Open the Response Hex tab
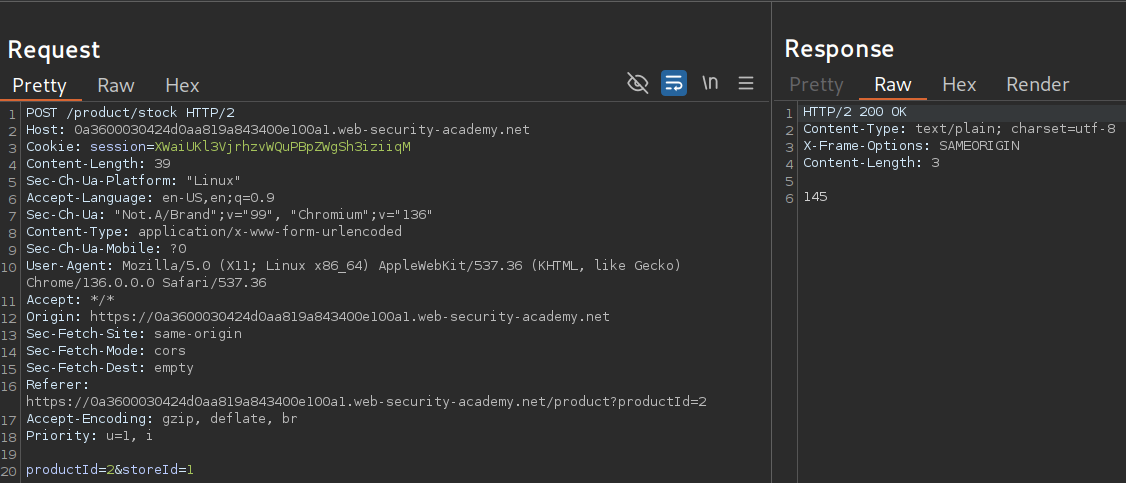 959,85
